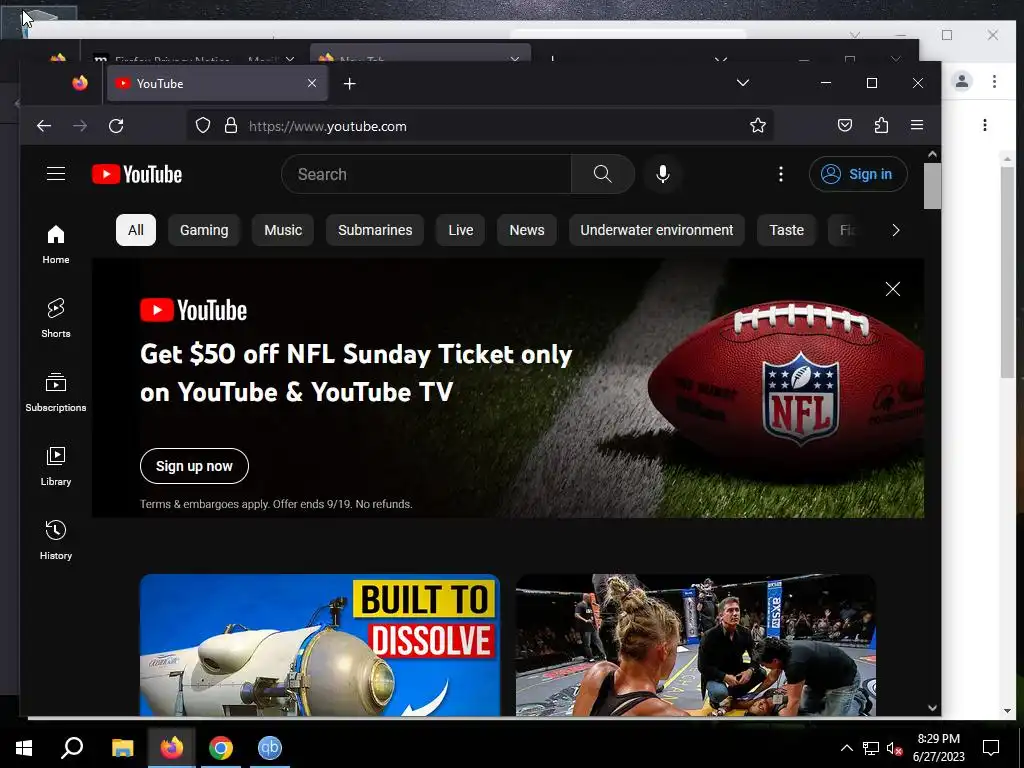
Task: Select the Taste filter chip
Action: 786,230
